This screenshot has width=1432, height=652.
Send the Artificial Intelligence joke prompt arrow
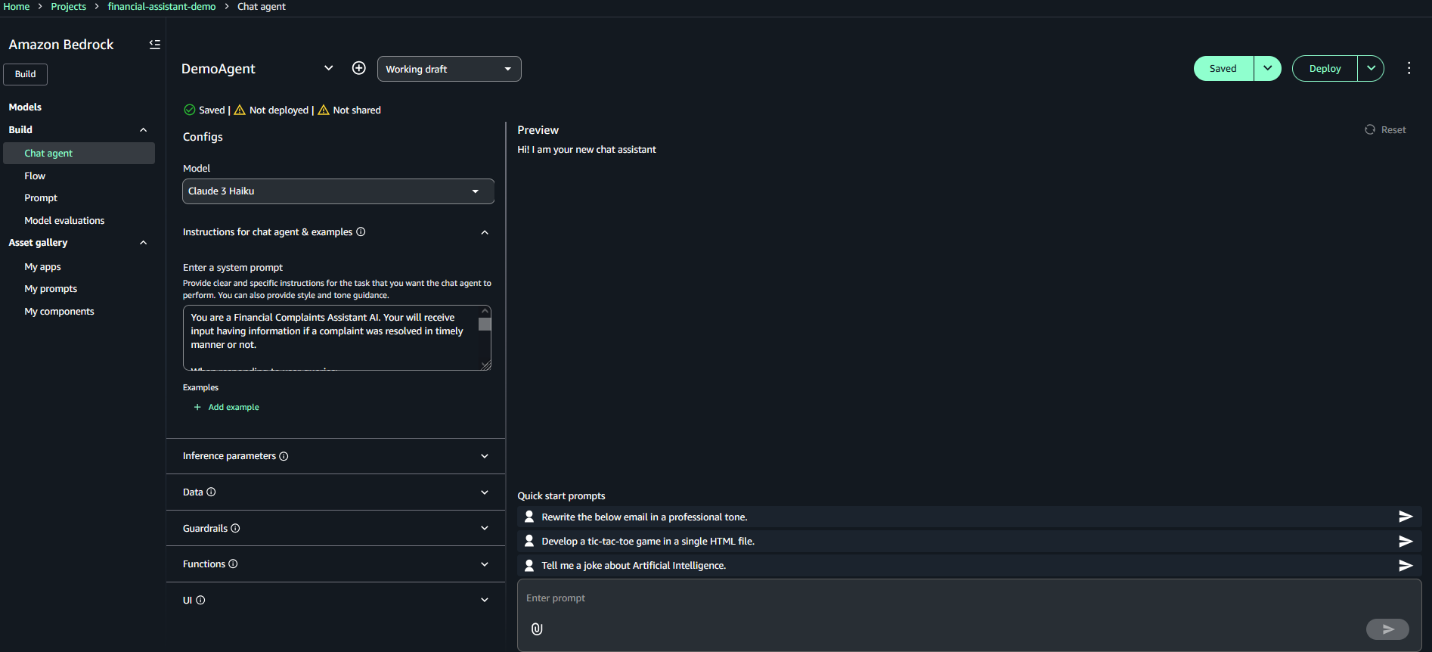point(1405,565)
